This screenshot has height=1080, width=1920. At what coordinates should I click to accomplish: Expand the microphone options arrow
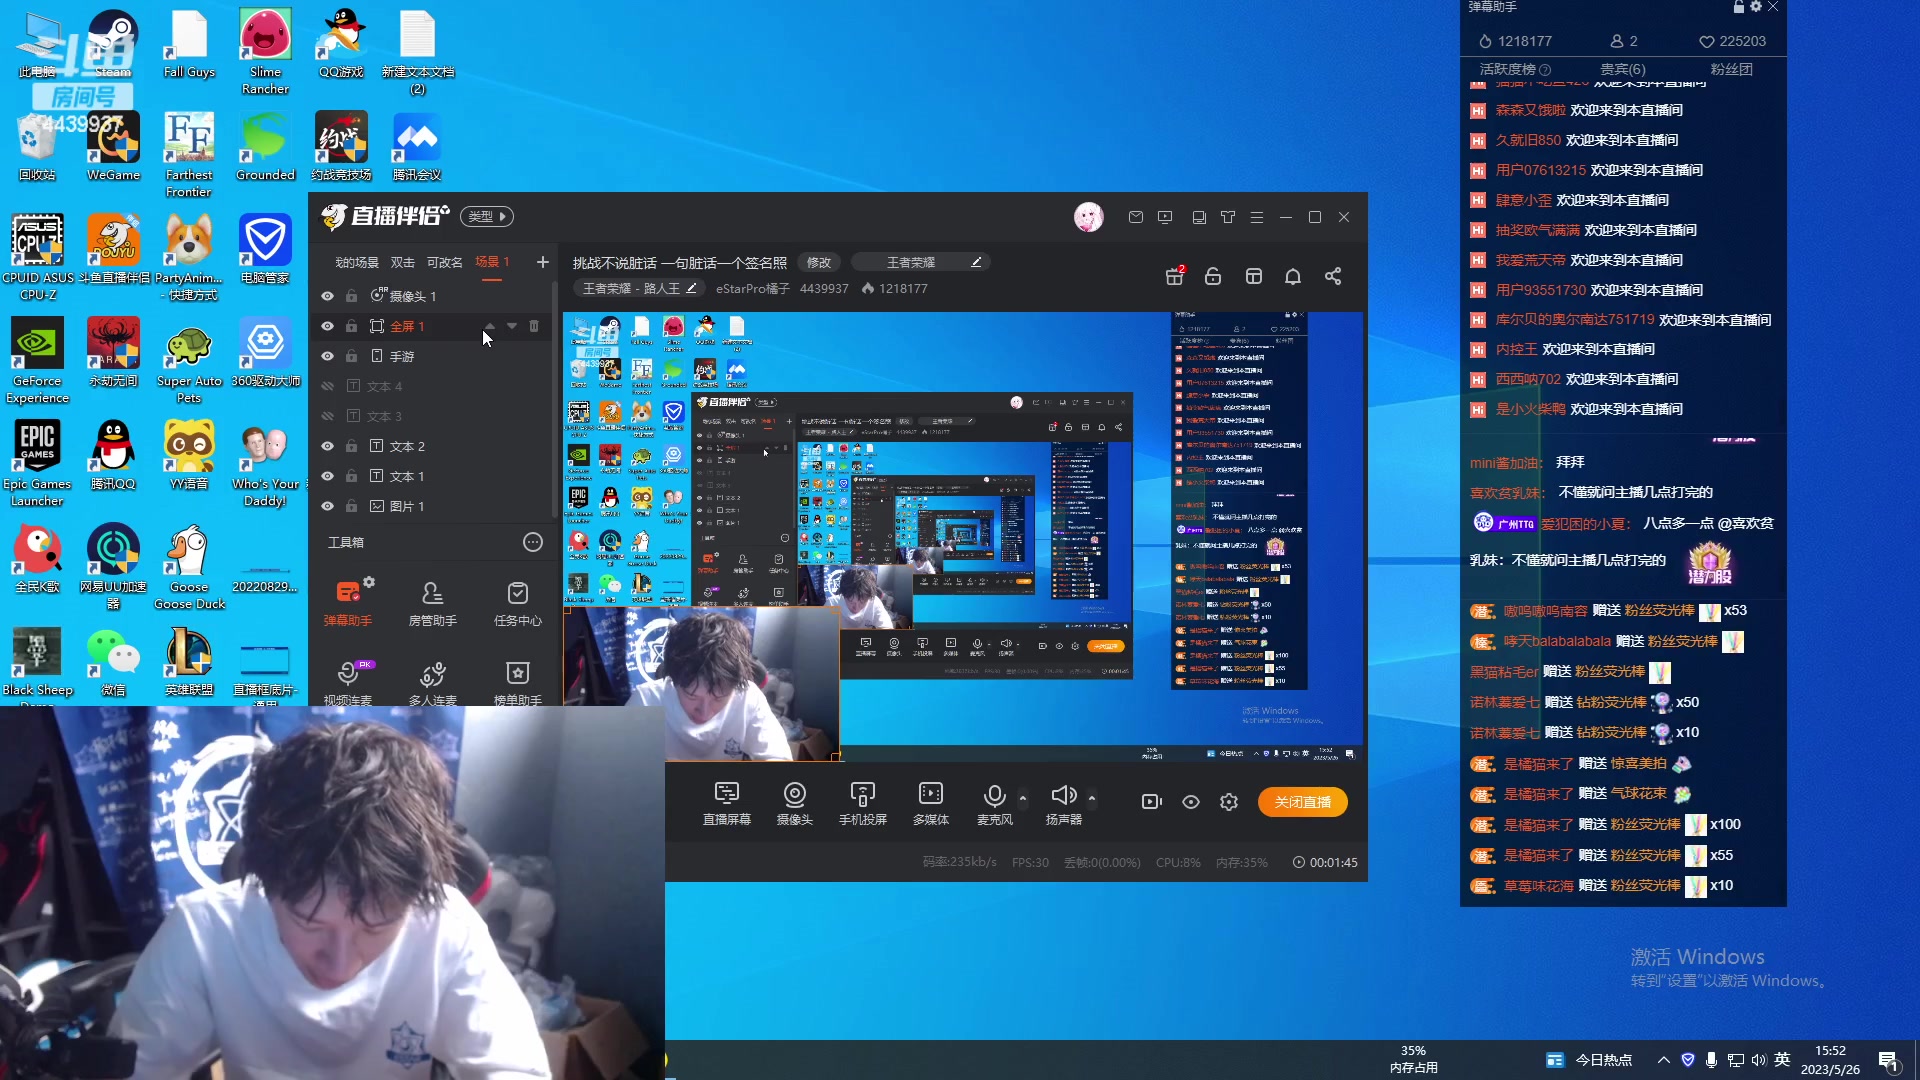[1022, 798]
